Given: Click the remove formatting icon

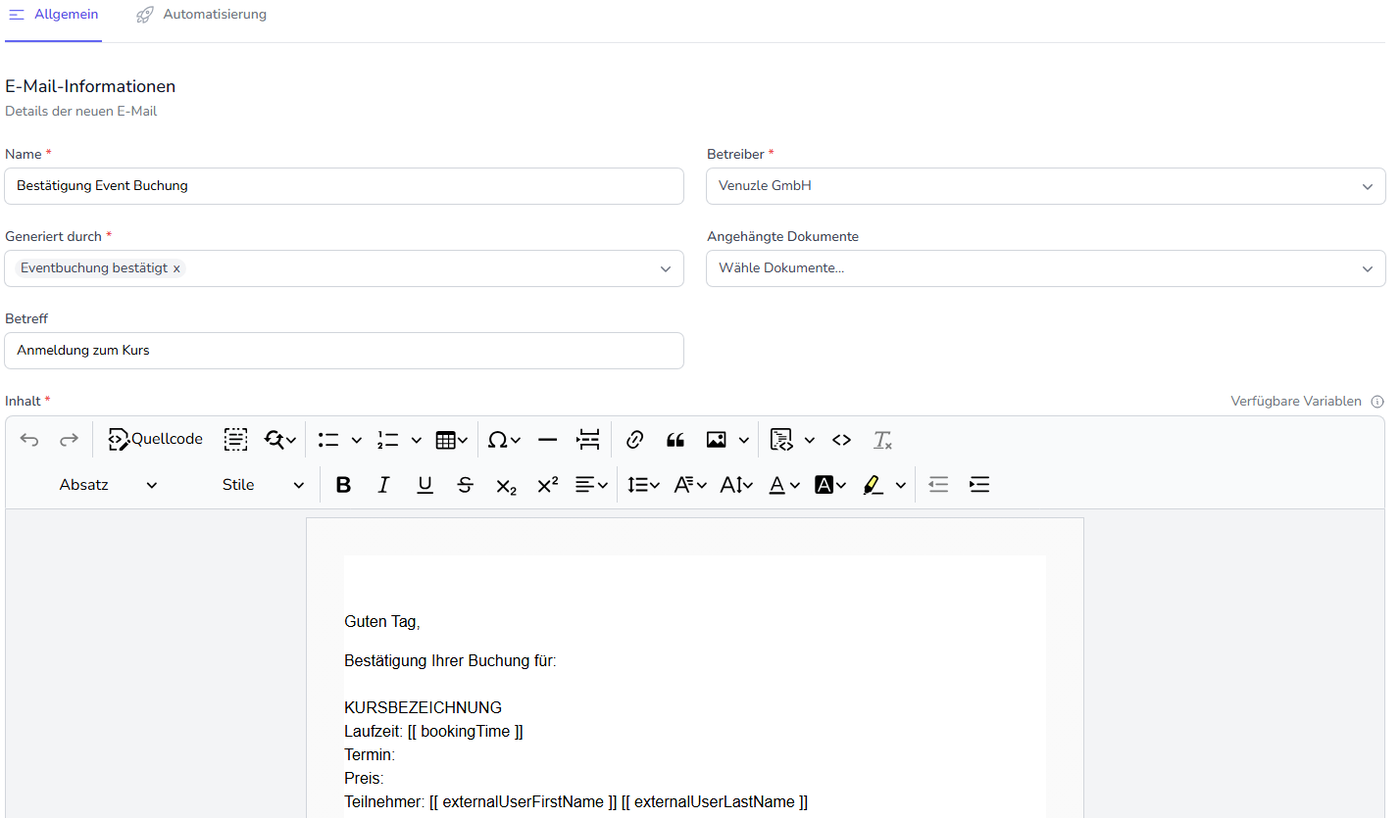Looking at the screenshot, I should coord(882,440).
